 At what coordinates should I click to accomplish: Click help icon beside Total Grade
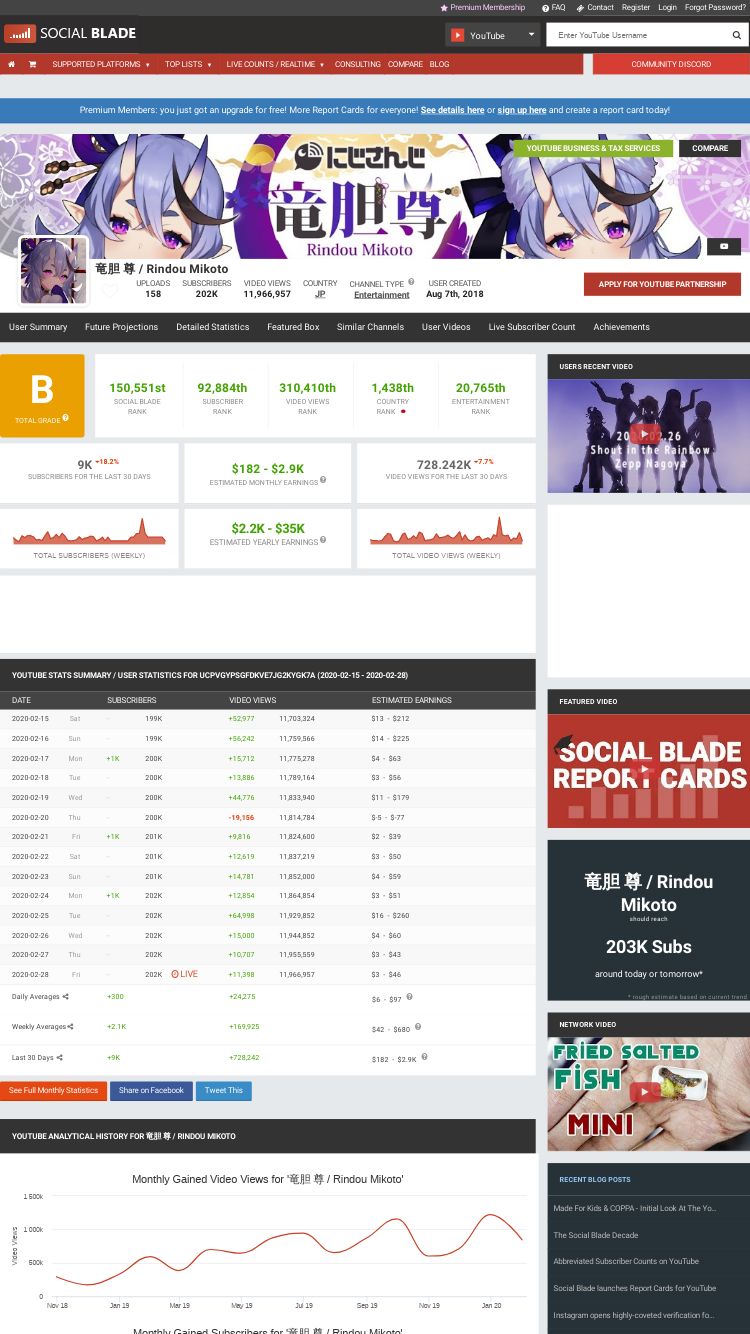pos(66,418)
